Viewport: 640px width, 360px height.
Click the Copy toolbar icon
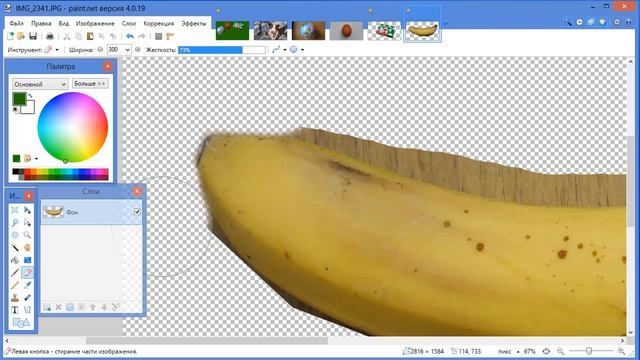coord(78,36)
